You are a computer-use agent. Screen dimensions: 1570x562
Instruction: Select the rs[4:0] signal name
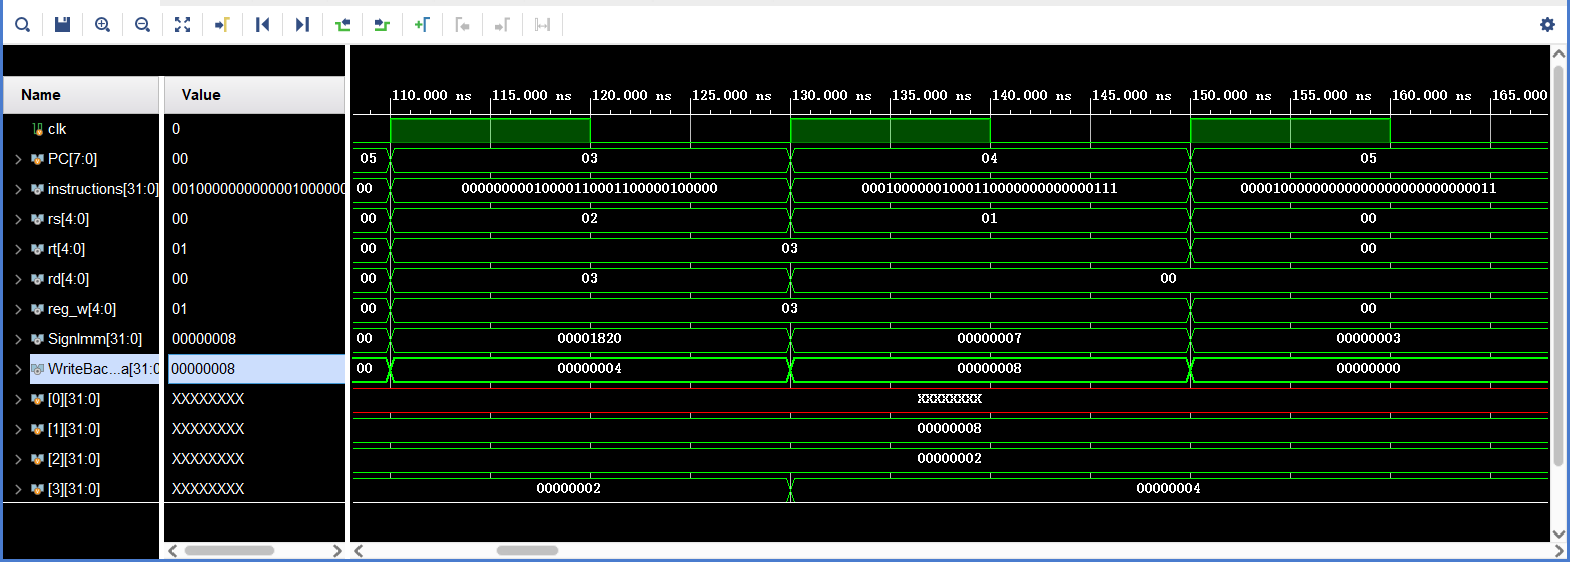pos(68,219)
